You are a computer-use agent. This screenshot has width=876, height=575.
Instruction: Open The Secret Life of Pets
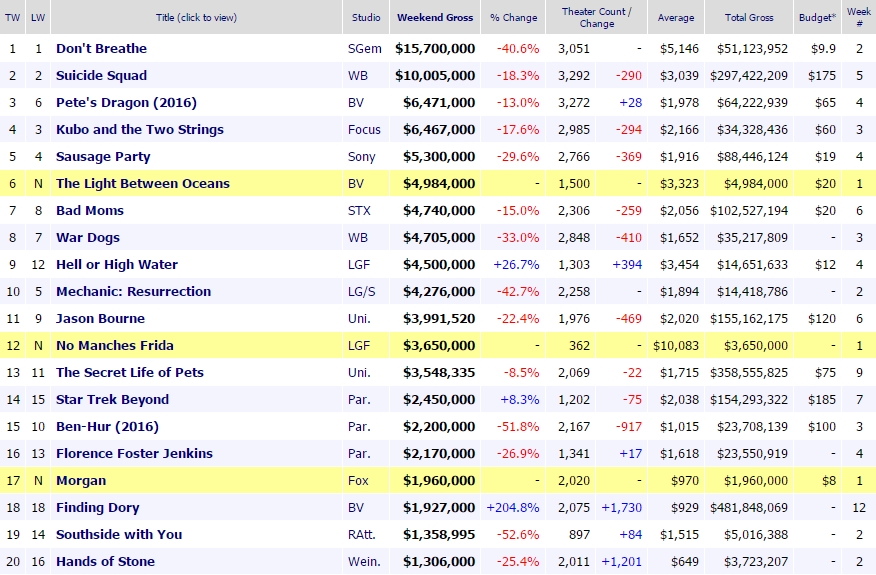click(x=130, y=373)
